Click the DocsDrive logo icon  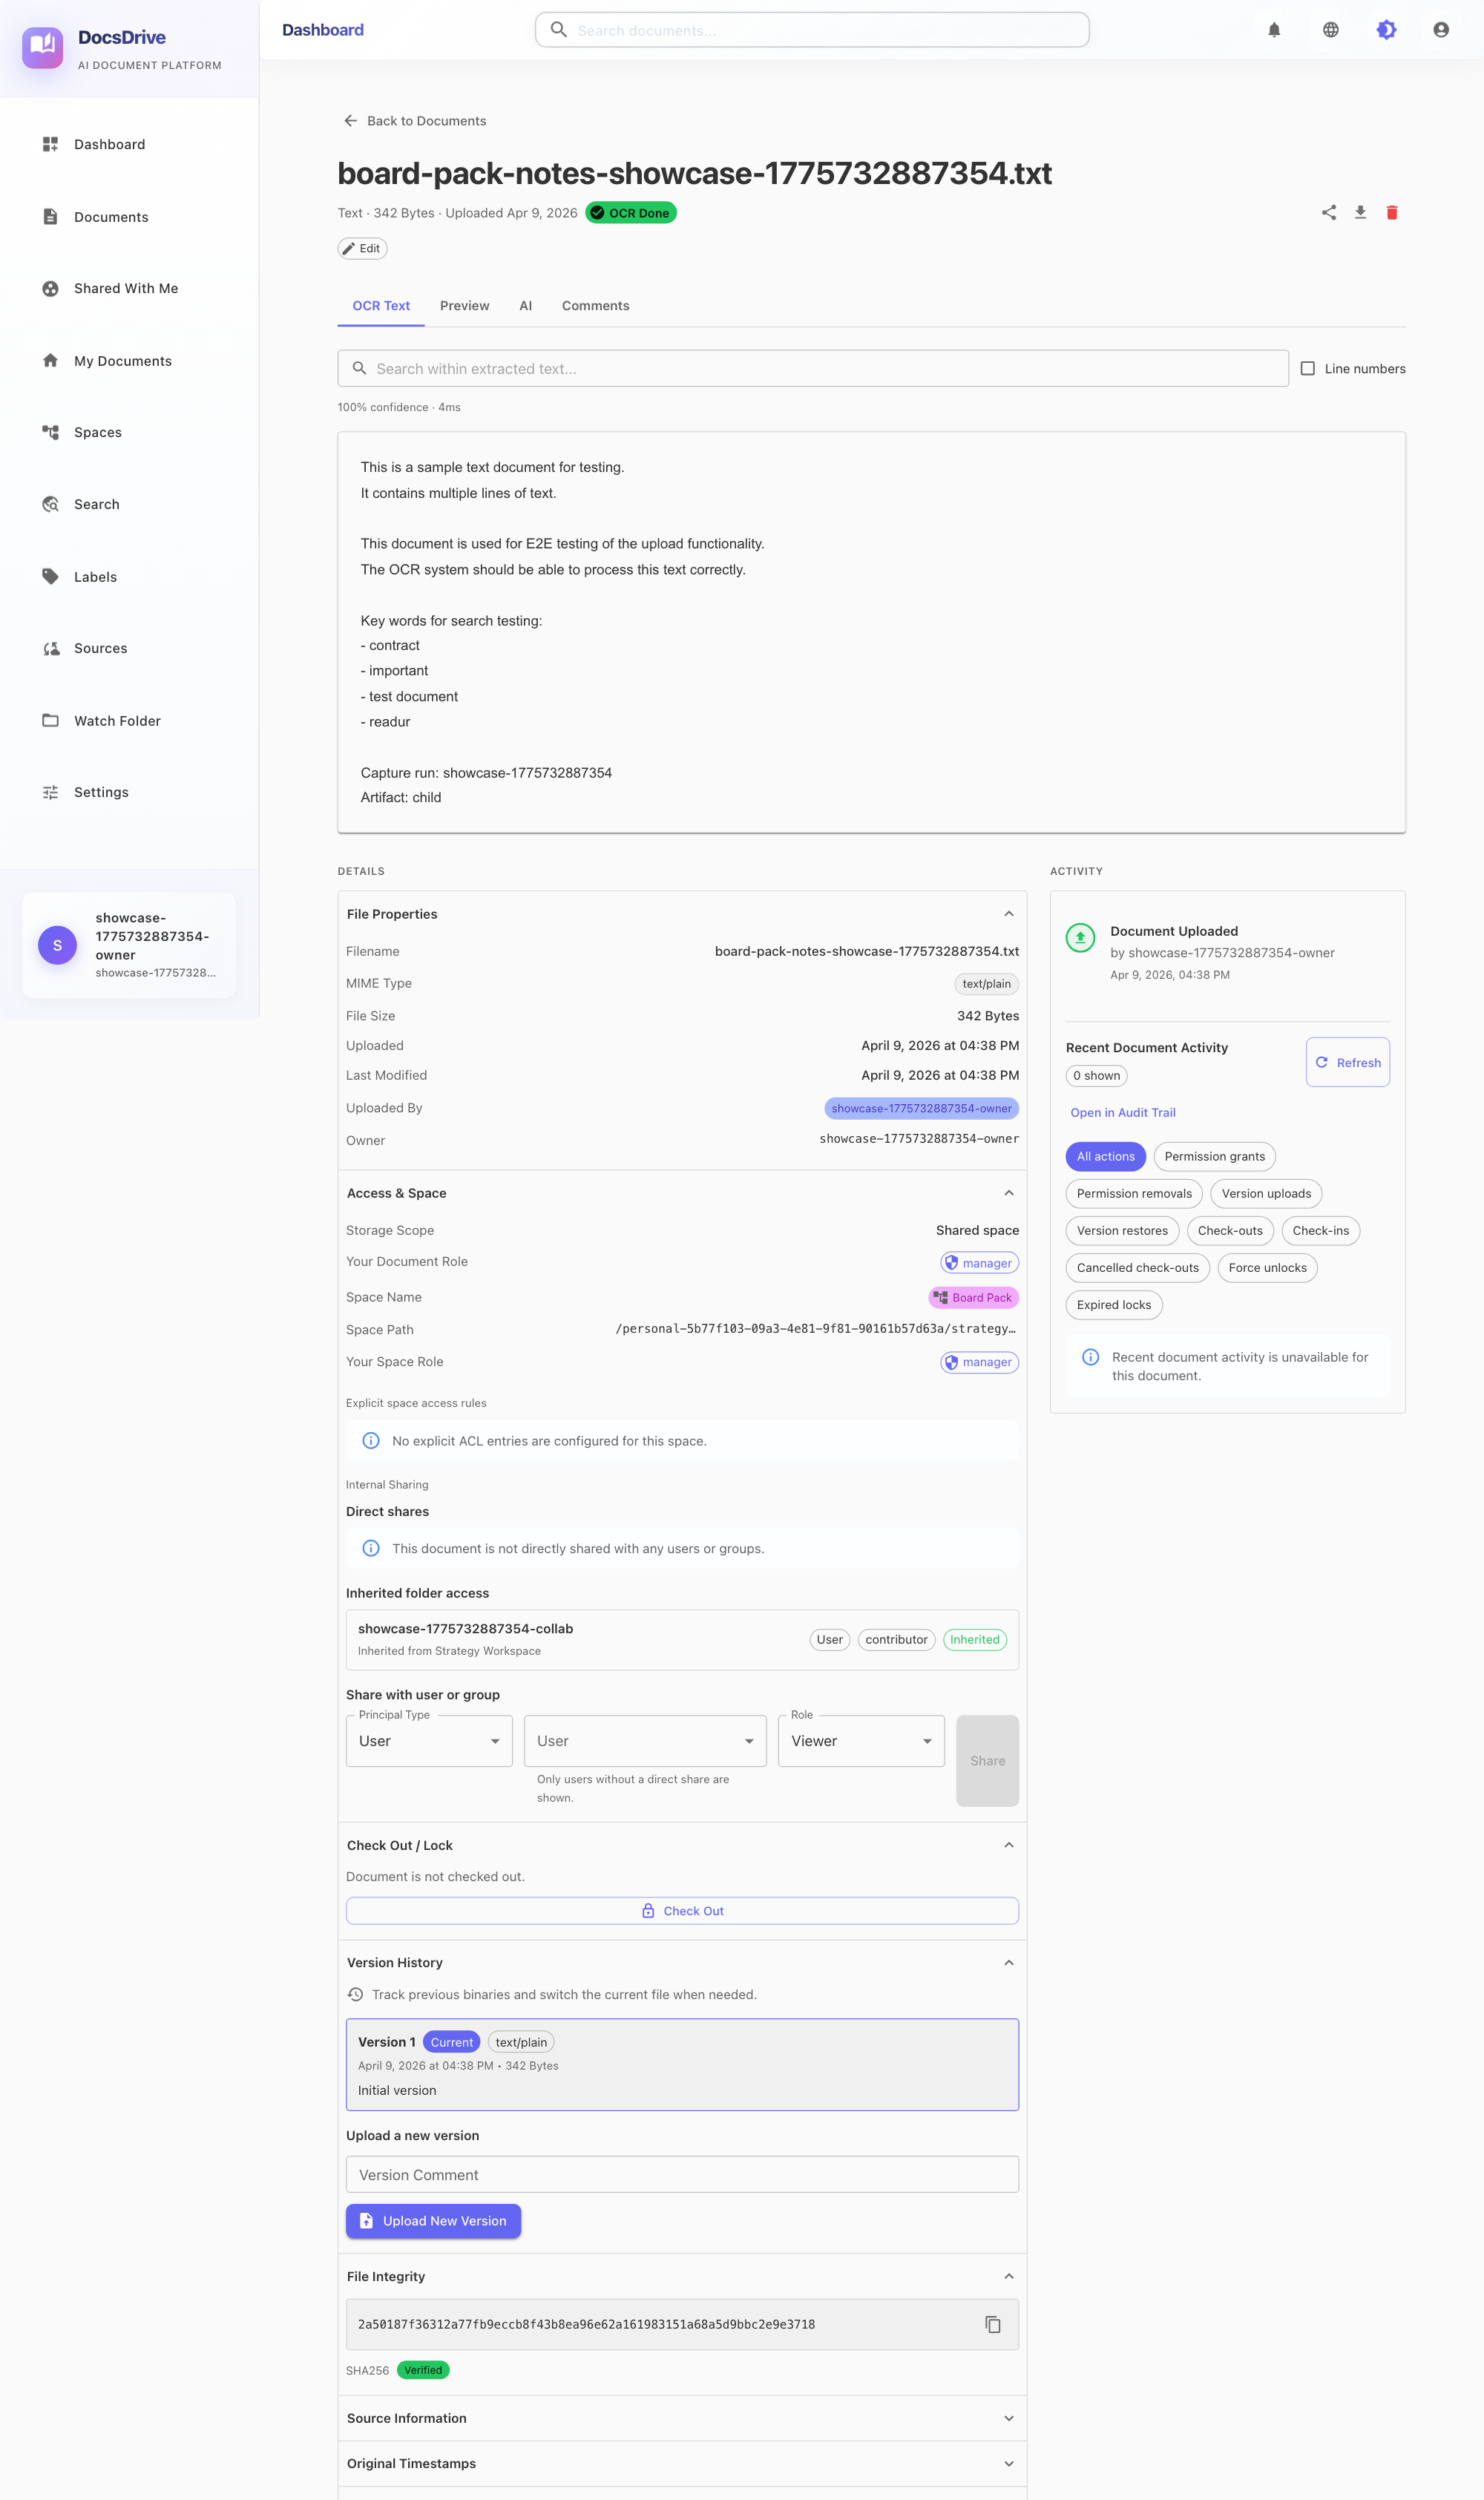[x=43, y=48]
